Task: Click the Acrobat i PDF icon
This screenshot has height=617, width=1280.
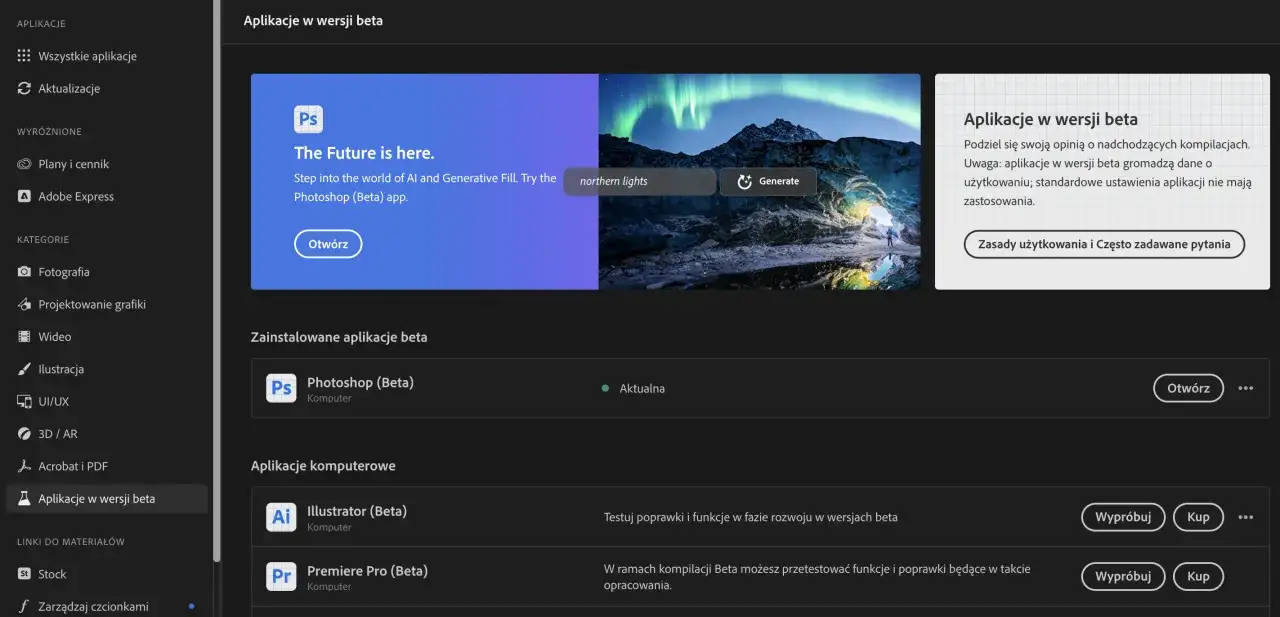Action: pyautogui.click(x=24, y=467)
